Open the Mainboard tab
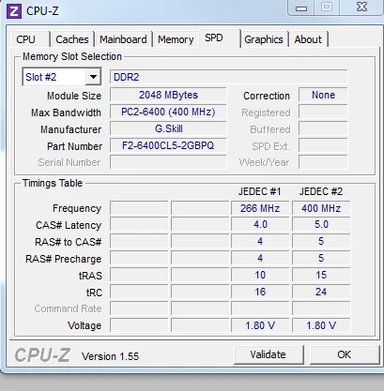 tap(123, 39)
